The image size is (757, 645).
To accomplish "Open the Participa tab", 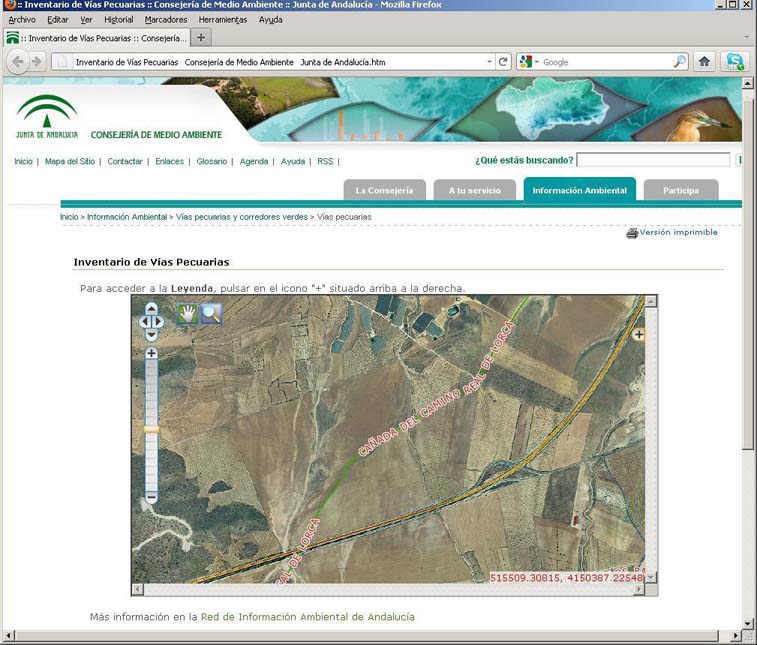I will pyautogui.click(x=680, y=190).
